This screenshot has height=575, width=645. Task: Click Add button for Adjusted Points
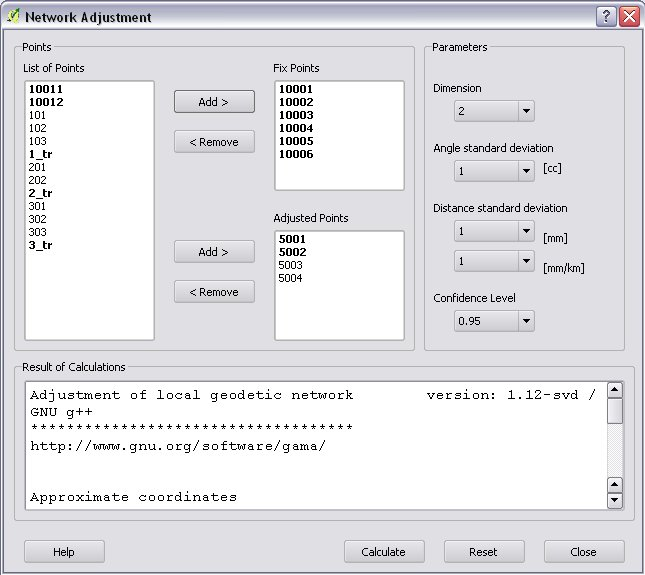point(214,252)
